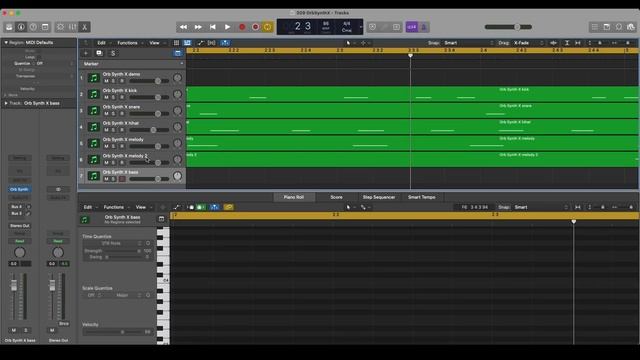The height and width of the screenshot is (360, 640).
Task: Open Orb Synth instrument slot in channel strip
Action: pyautogui.click(x=19, y=189)
